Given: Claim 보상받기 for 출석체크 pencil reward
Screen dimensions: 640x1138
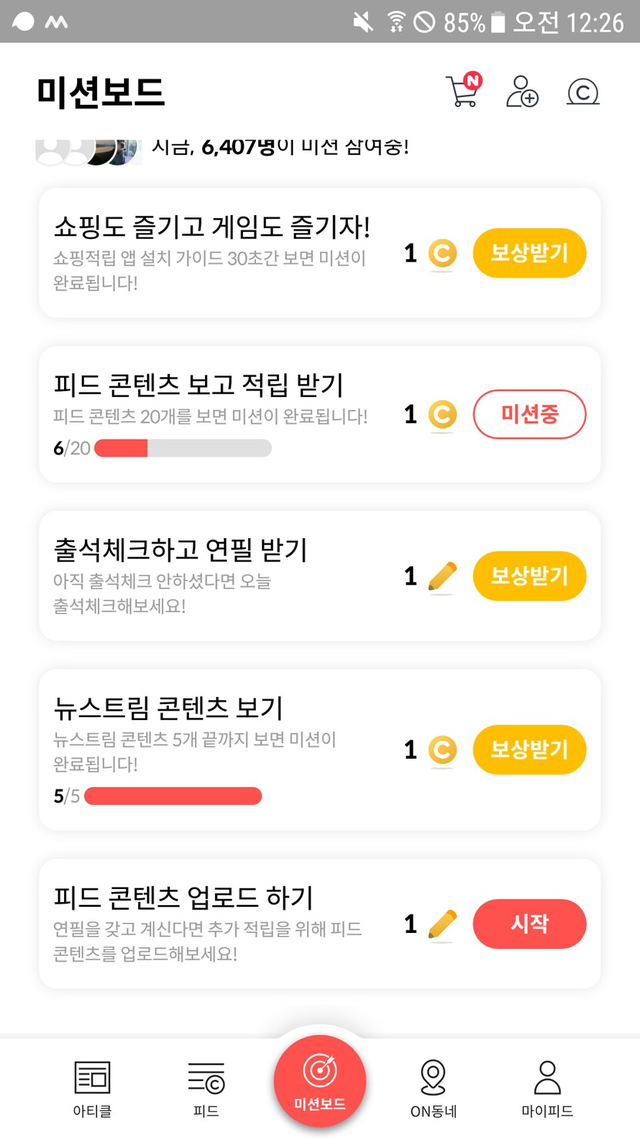Looking at the screenshot, I should coord(529,576).
